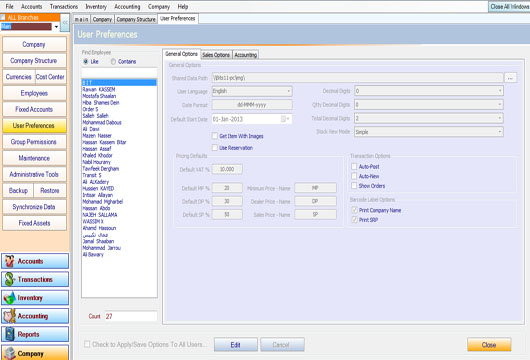Toggle Use Reservation checkbox

(215, 148)
